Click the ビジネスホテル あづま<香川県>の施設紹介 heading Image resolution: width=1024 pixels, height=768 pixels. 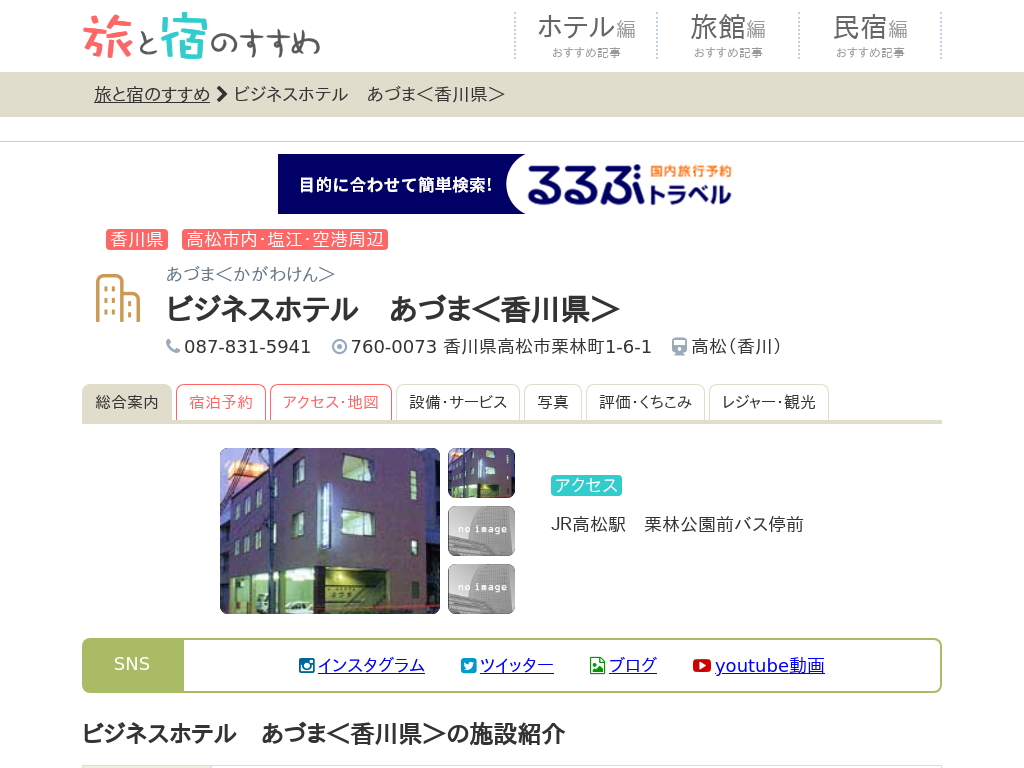tap(324, 734)
